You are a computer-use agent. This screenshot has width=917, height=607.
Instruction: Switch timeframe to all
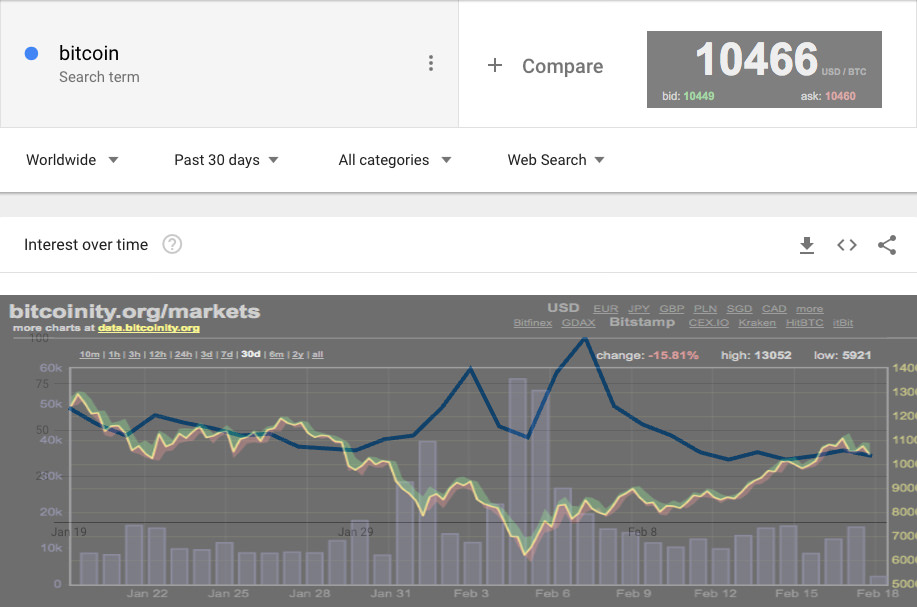click(x=318, y=354)
